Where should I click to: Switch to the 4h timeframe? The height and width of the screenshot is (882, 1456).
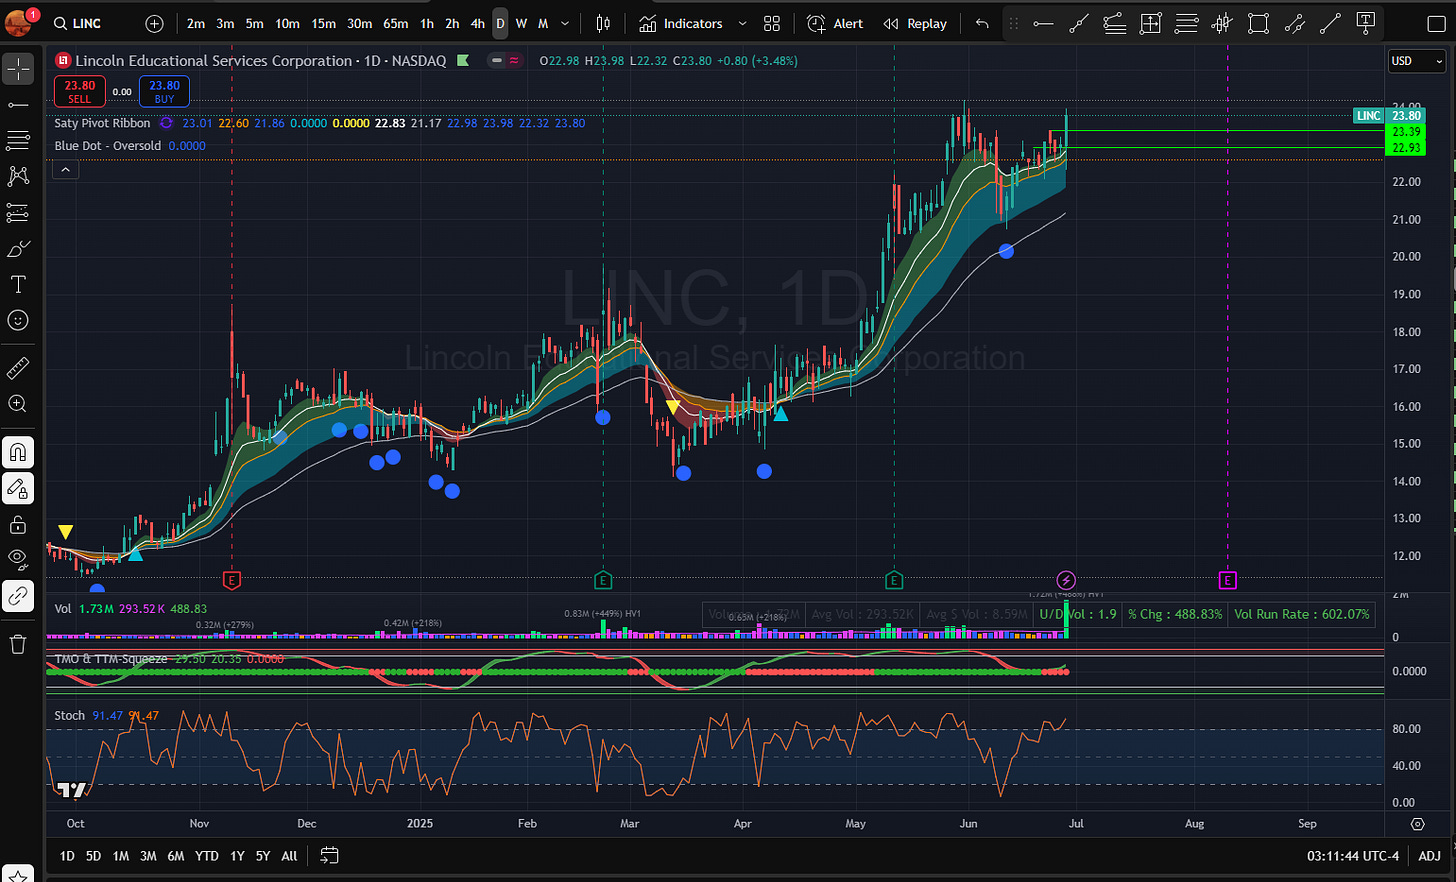(x=478, y=23)
